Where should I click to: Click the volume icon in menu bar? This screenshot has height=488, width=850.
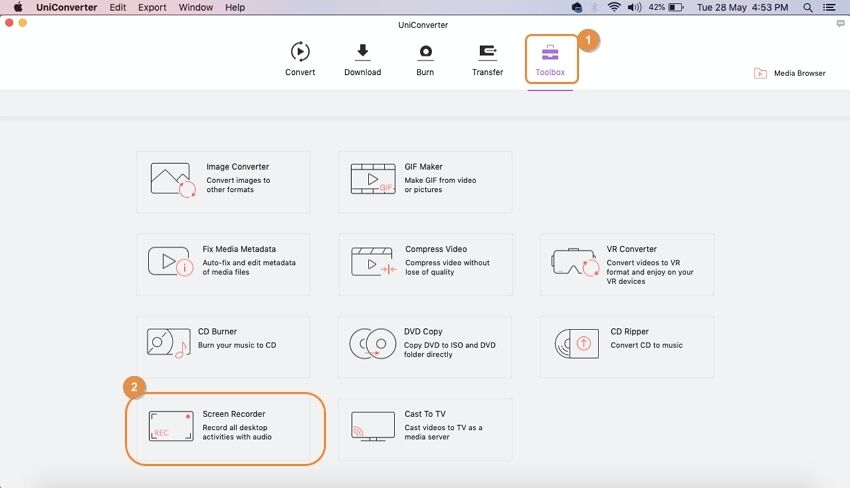click(x=634, y=8)
